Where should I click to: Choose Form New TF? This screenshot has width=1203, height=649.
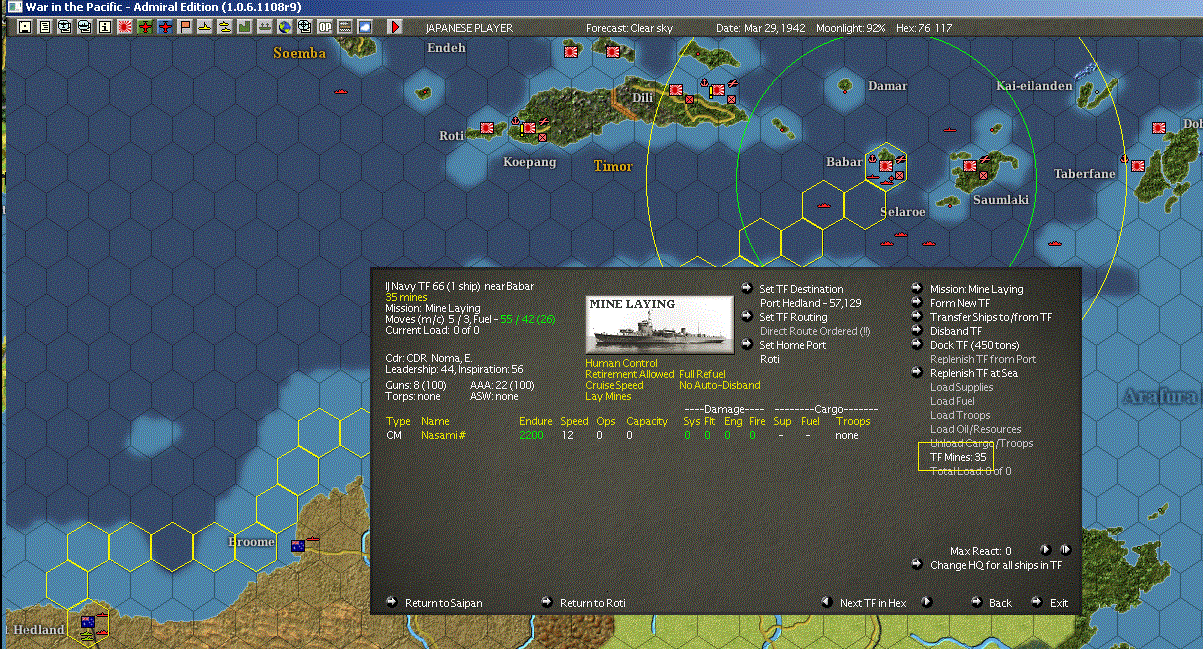(960, 303)
